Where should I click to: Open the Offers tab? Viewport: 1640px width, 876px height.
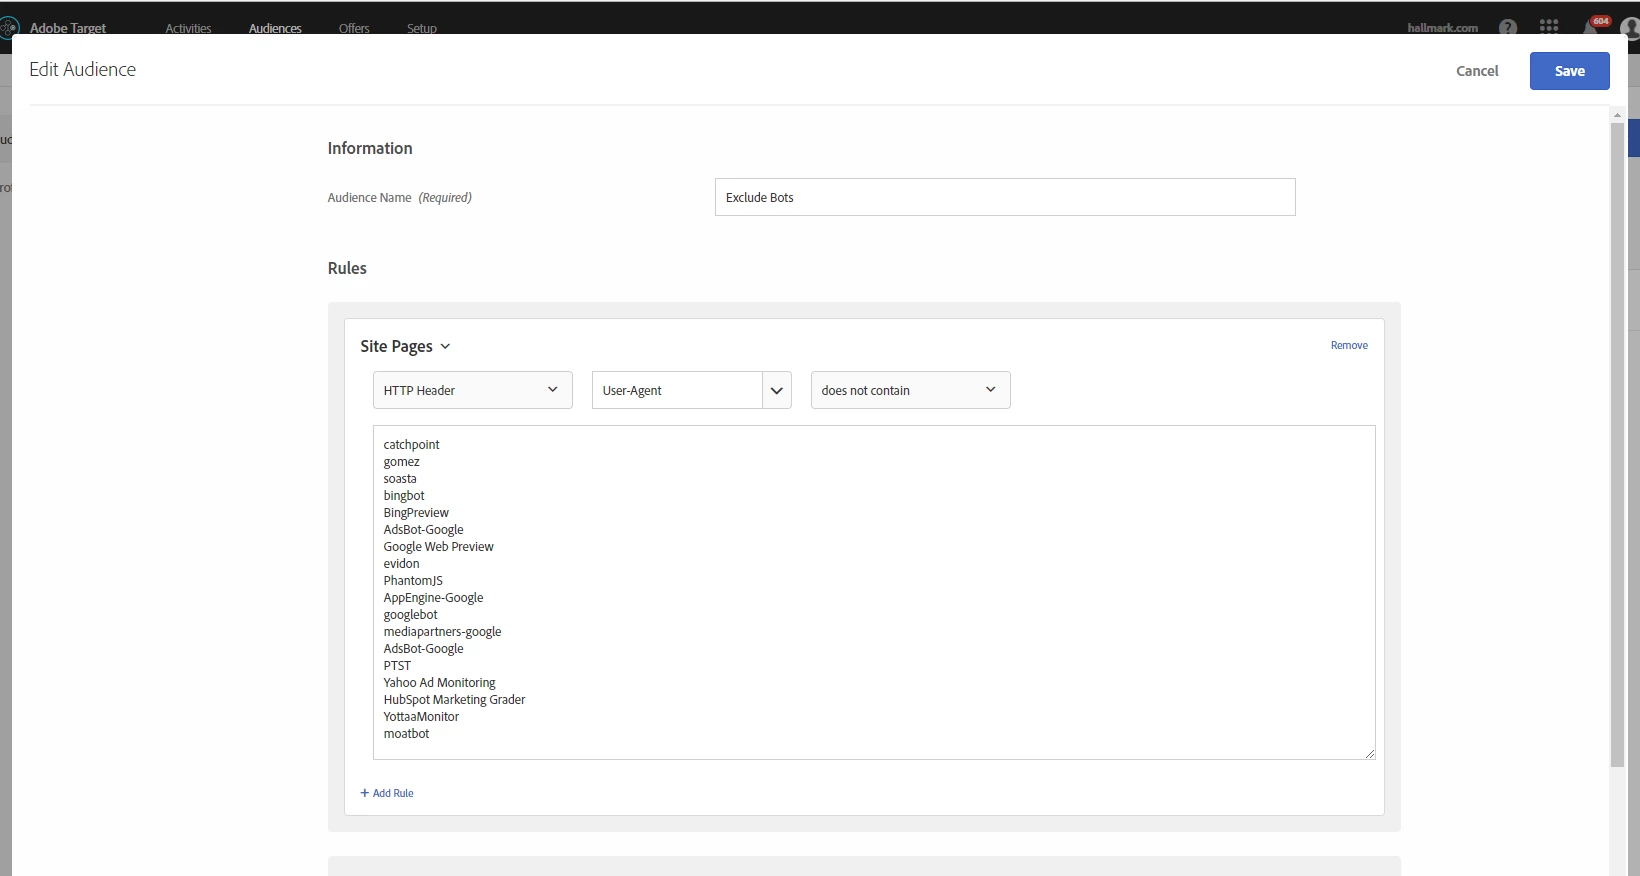point(354,28)
